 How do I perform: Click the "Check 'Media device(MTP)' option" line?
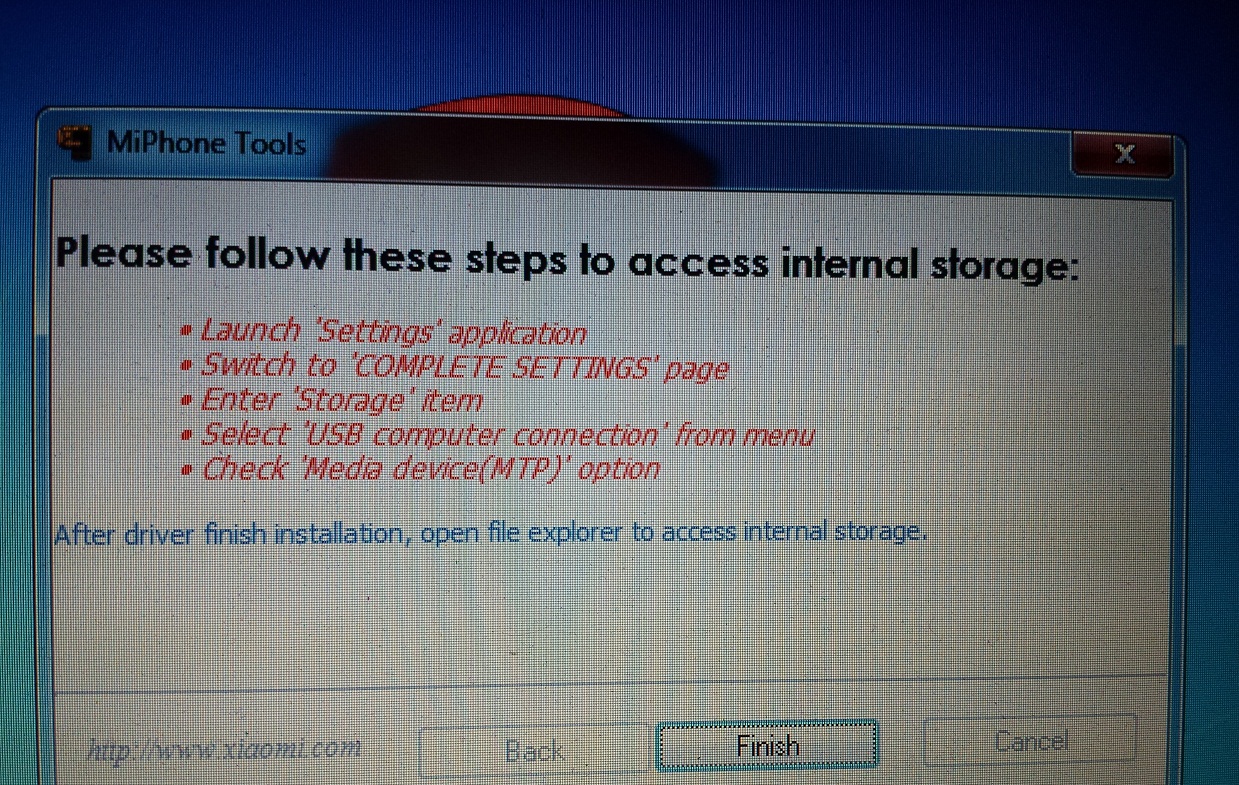pos(430,469)
